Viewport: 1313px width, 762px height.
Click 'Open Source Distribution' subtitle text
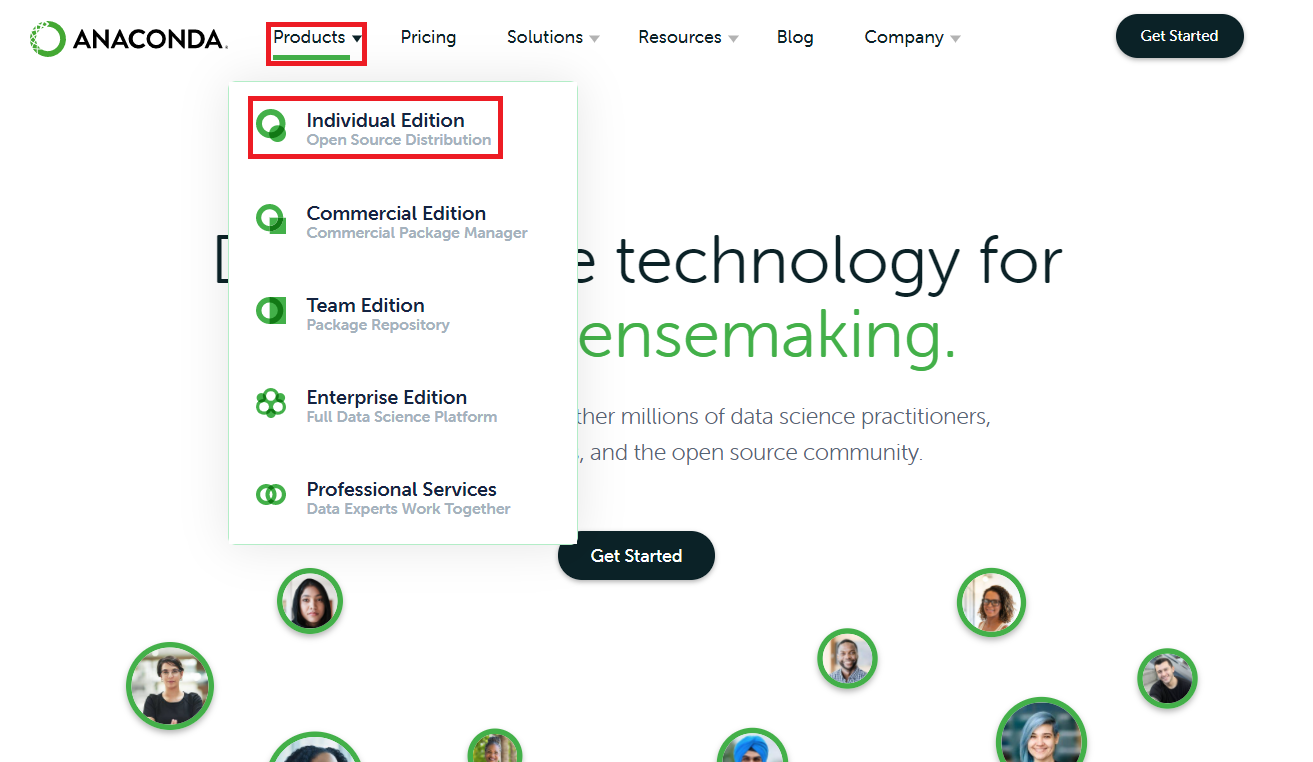coord(399,140)
